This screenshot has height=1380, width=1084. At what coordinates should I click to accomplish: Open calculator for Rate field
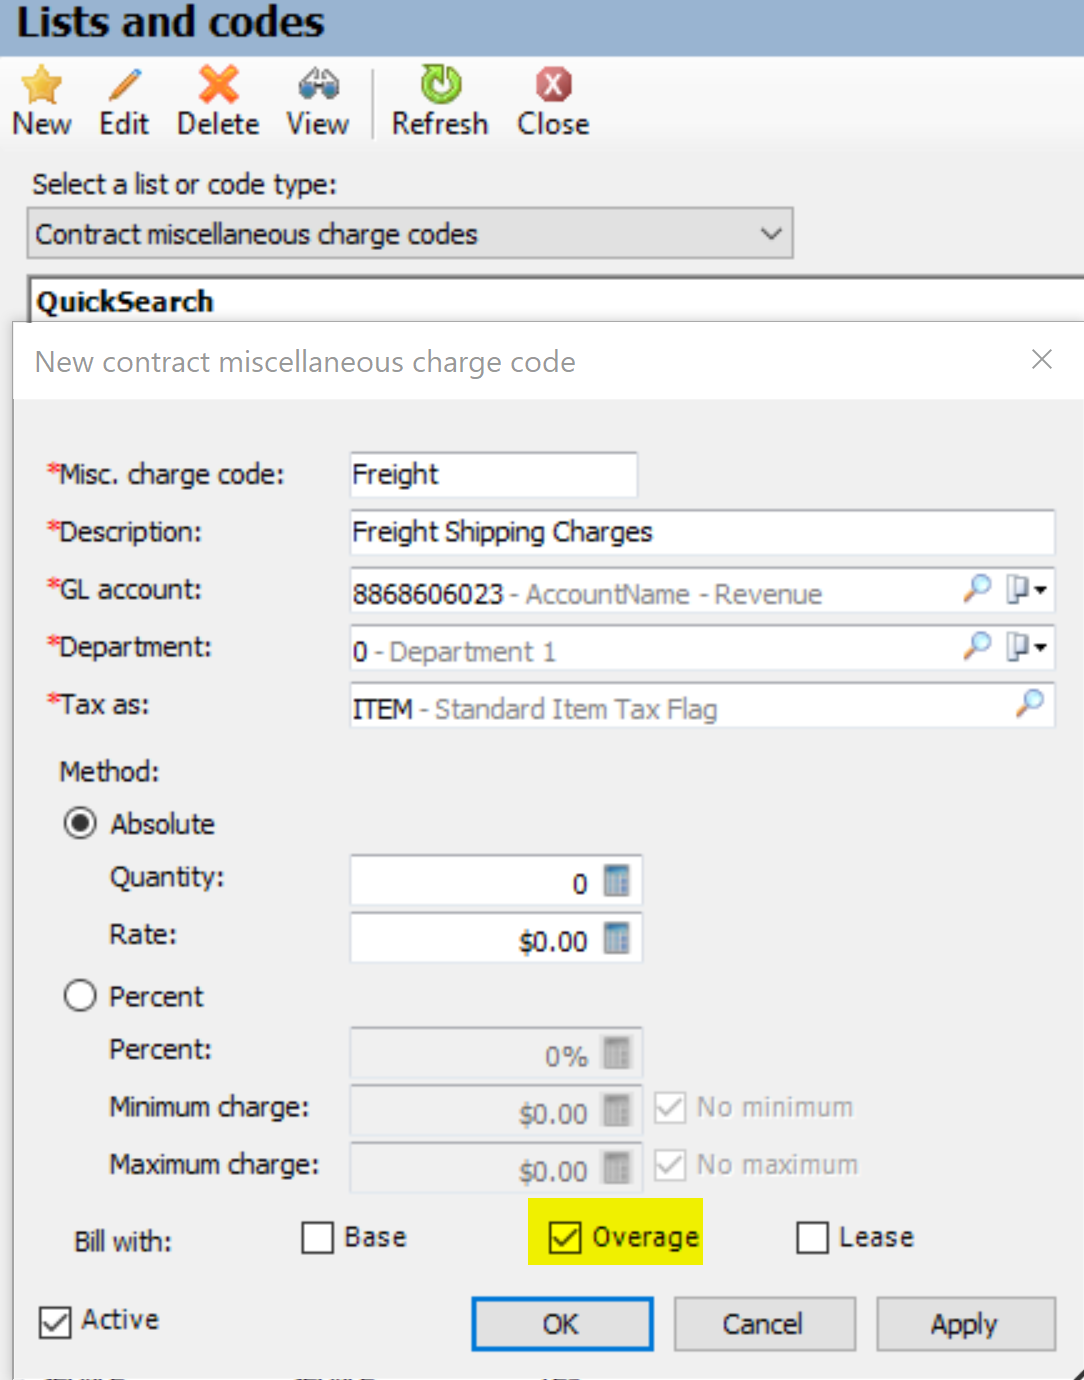tap(617, 939)
